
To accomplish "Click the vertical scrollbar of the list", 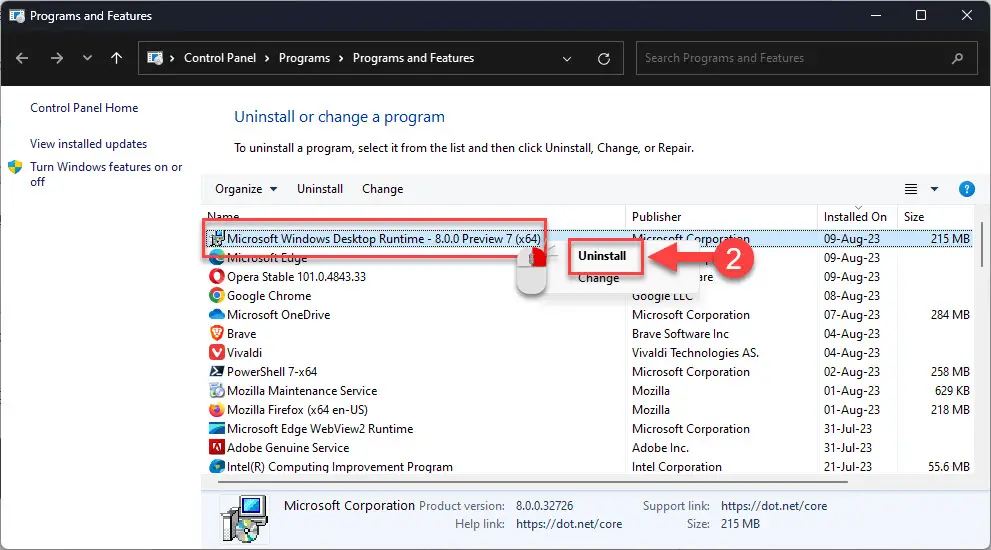I will [982, 244].
